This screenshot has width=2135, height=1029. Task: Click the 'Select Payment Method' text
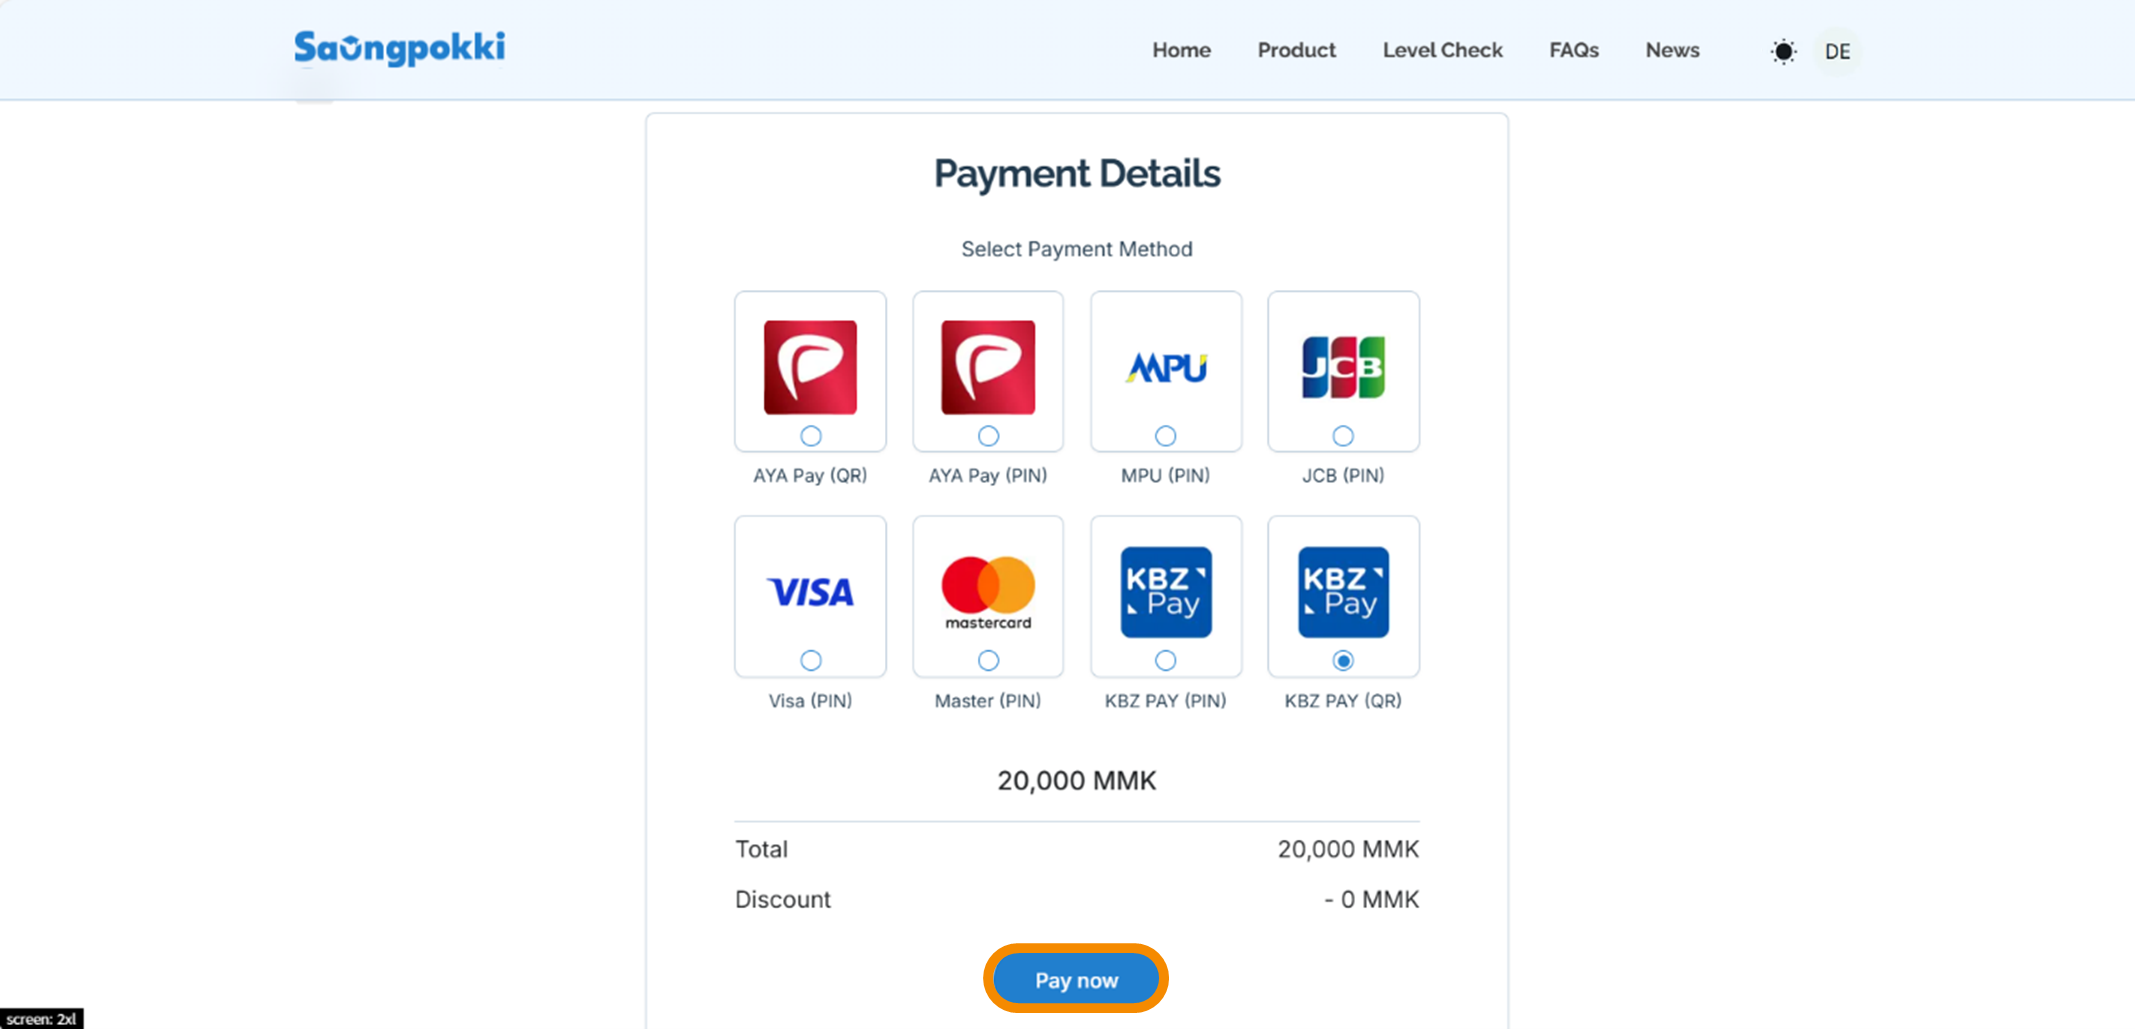pos(1077,249)
